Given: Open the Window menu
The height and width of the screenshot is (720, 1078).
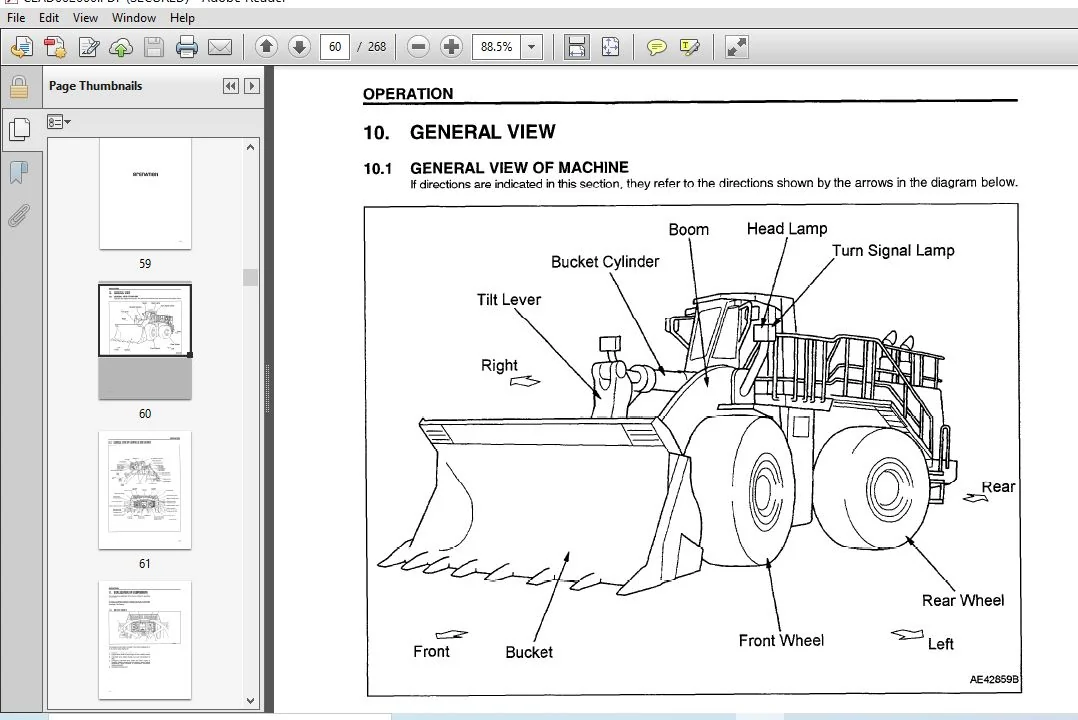Looking at the screenshot, I should 133,18.
